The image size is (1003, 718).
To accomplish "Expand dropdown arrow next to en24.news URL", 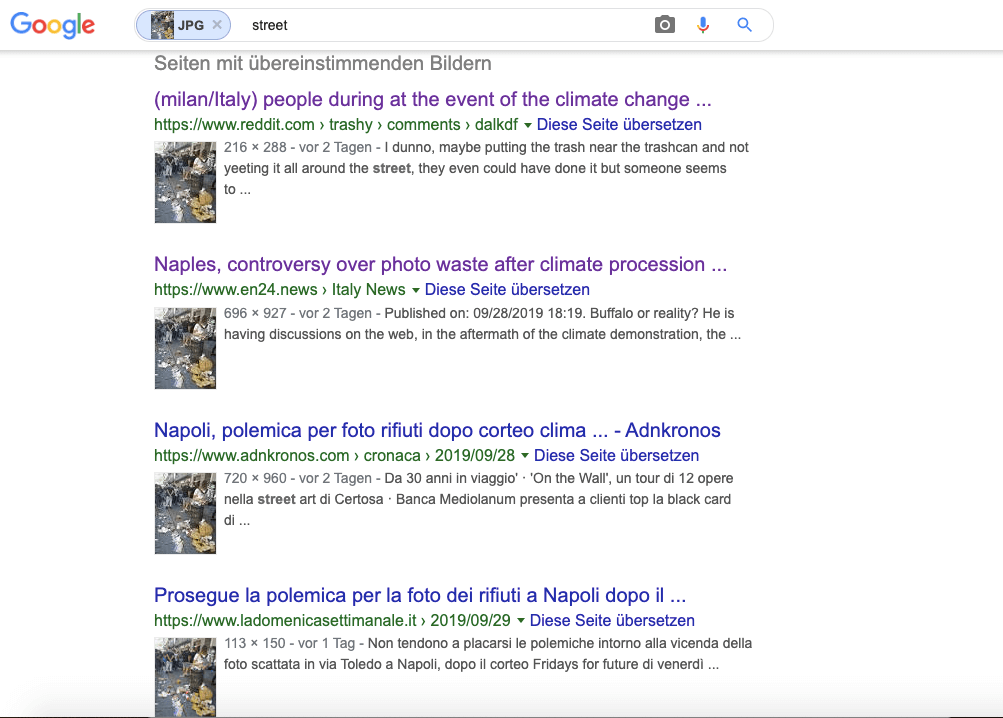I will click(x=416, y=290).
